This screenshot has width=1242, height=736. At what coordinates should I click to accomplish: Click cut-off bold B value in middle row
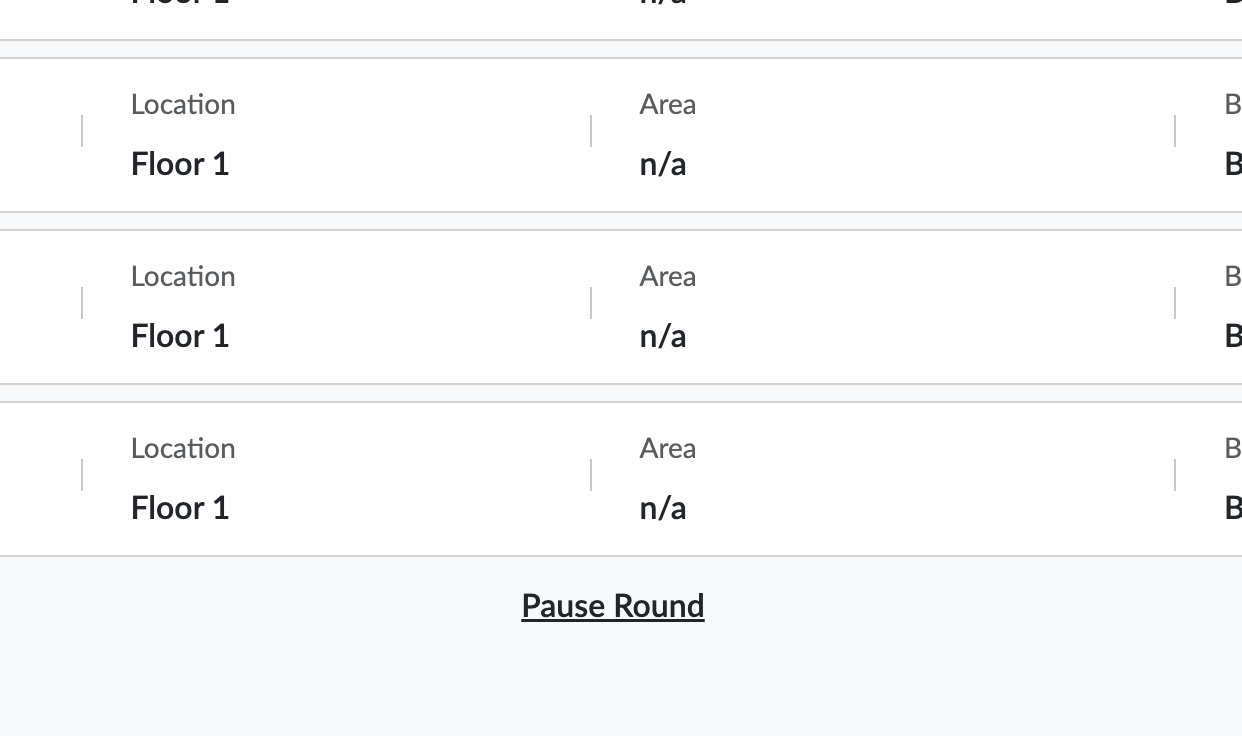click(x=1233, y=336)
